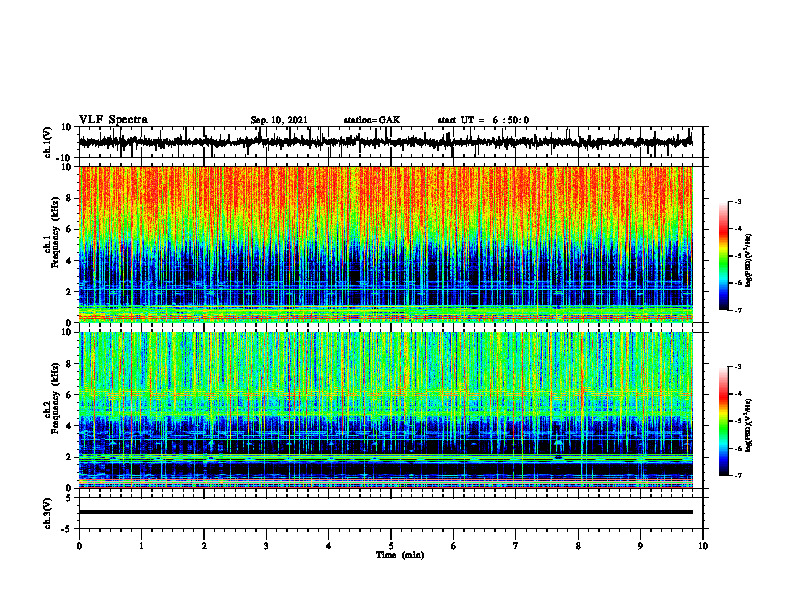
Task: Click the 2 kHz tick label of ch.1 spectrogram
Action: [69, 292]
